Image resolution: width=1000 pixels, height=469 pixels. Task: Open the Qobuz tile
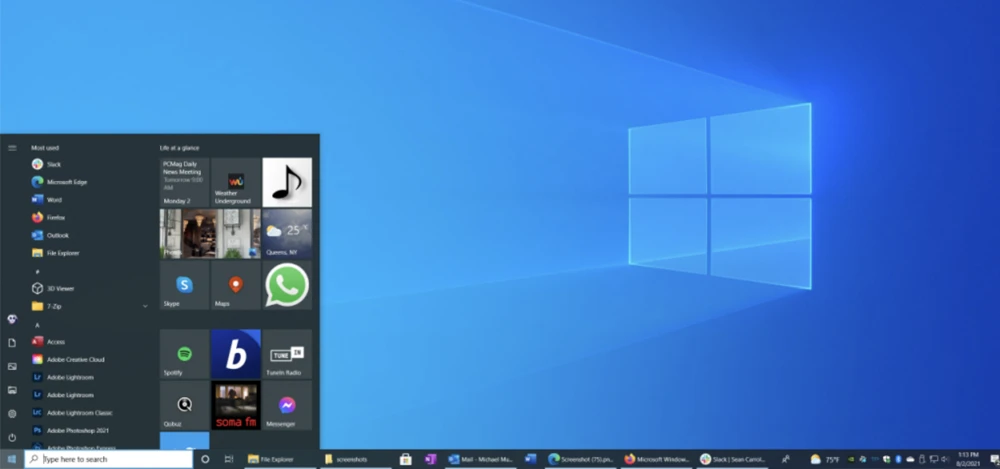pyautogui.click(x=184, y=405)
